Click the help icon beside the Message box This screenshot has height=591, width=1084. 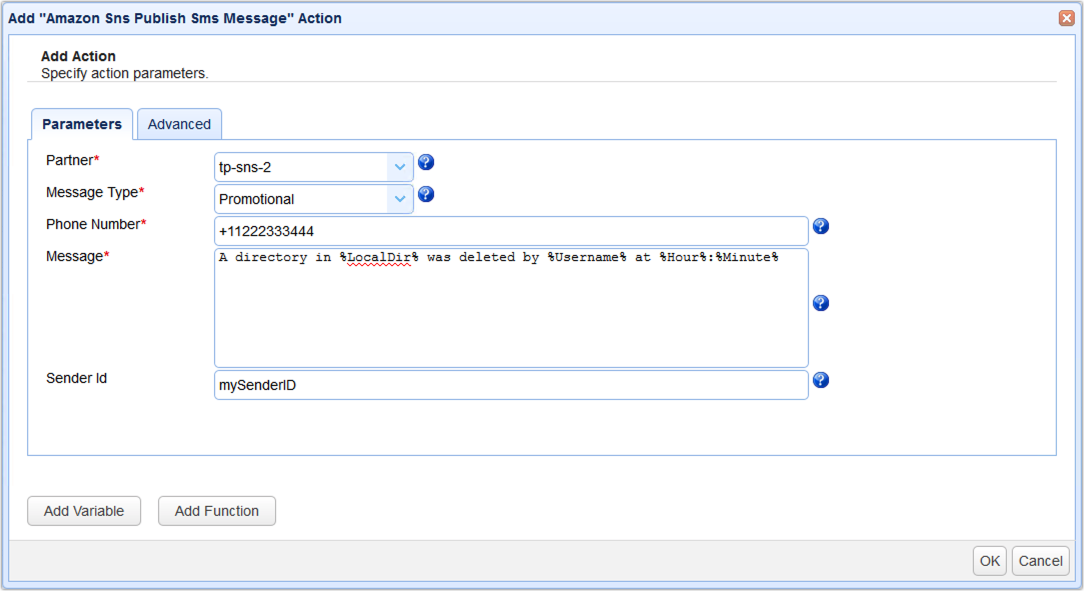pyautogui.click(x=821, y=303)
